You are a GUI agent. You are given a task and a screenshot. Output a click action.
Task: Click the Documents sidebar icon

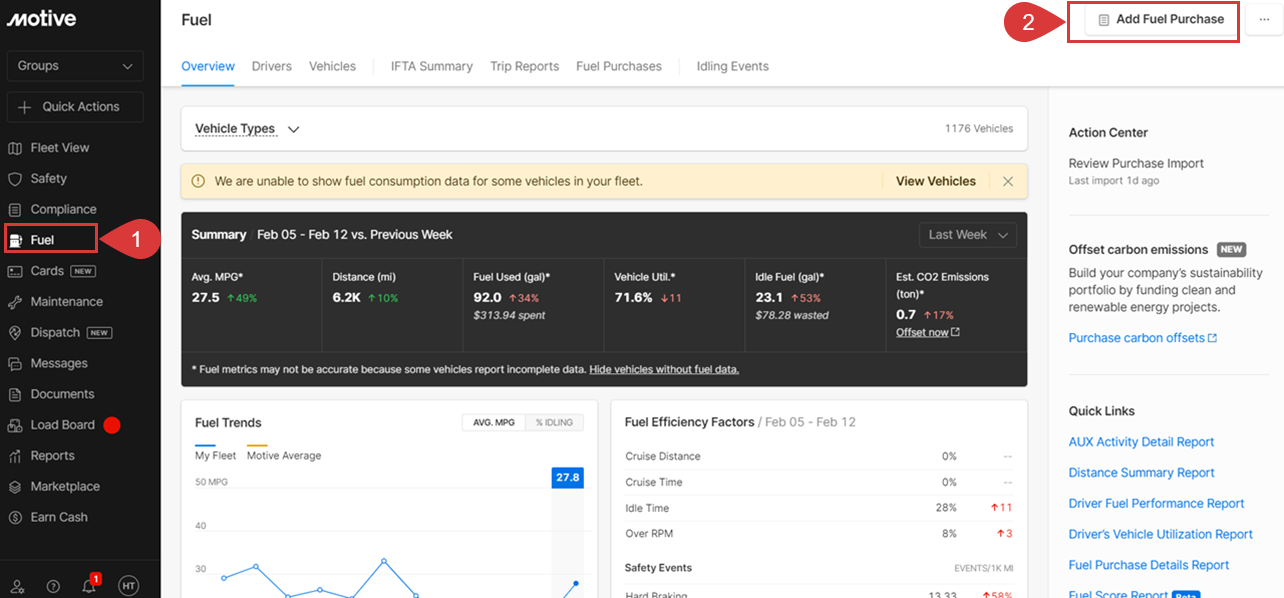pos(15,394)
